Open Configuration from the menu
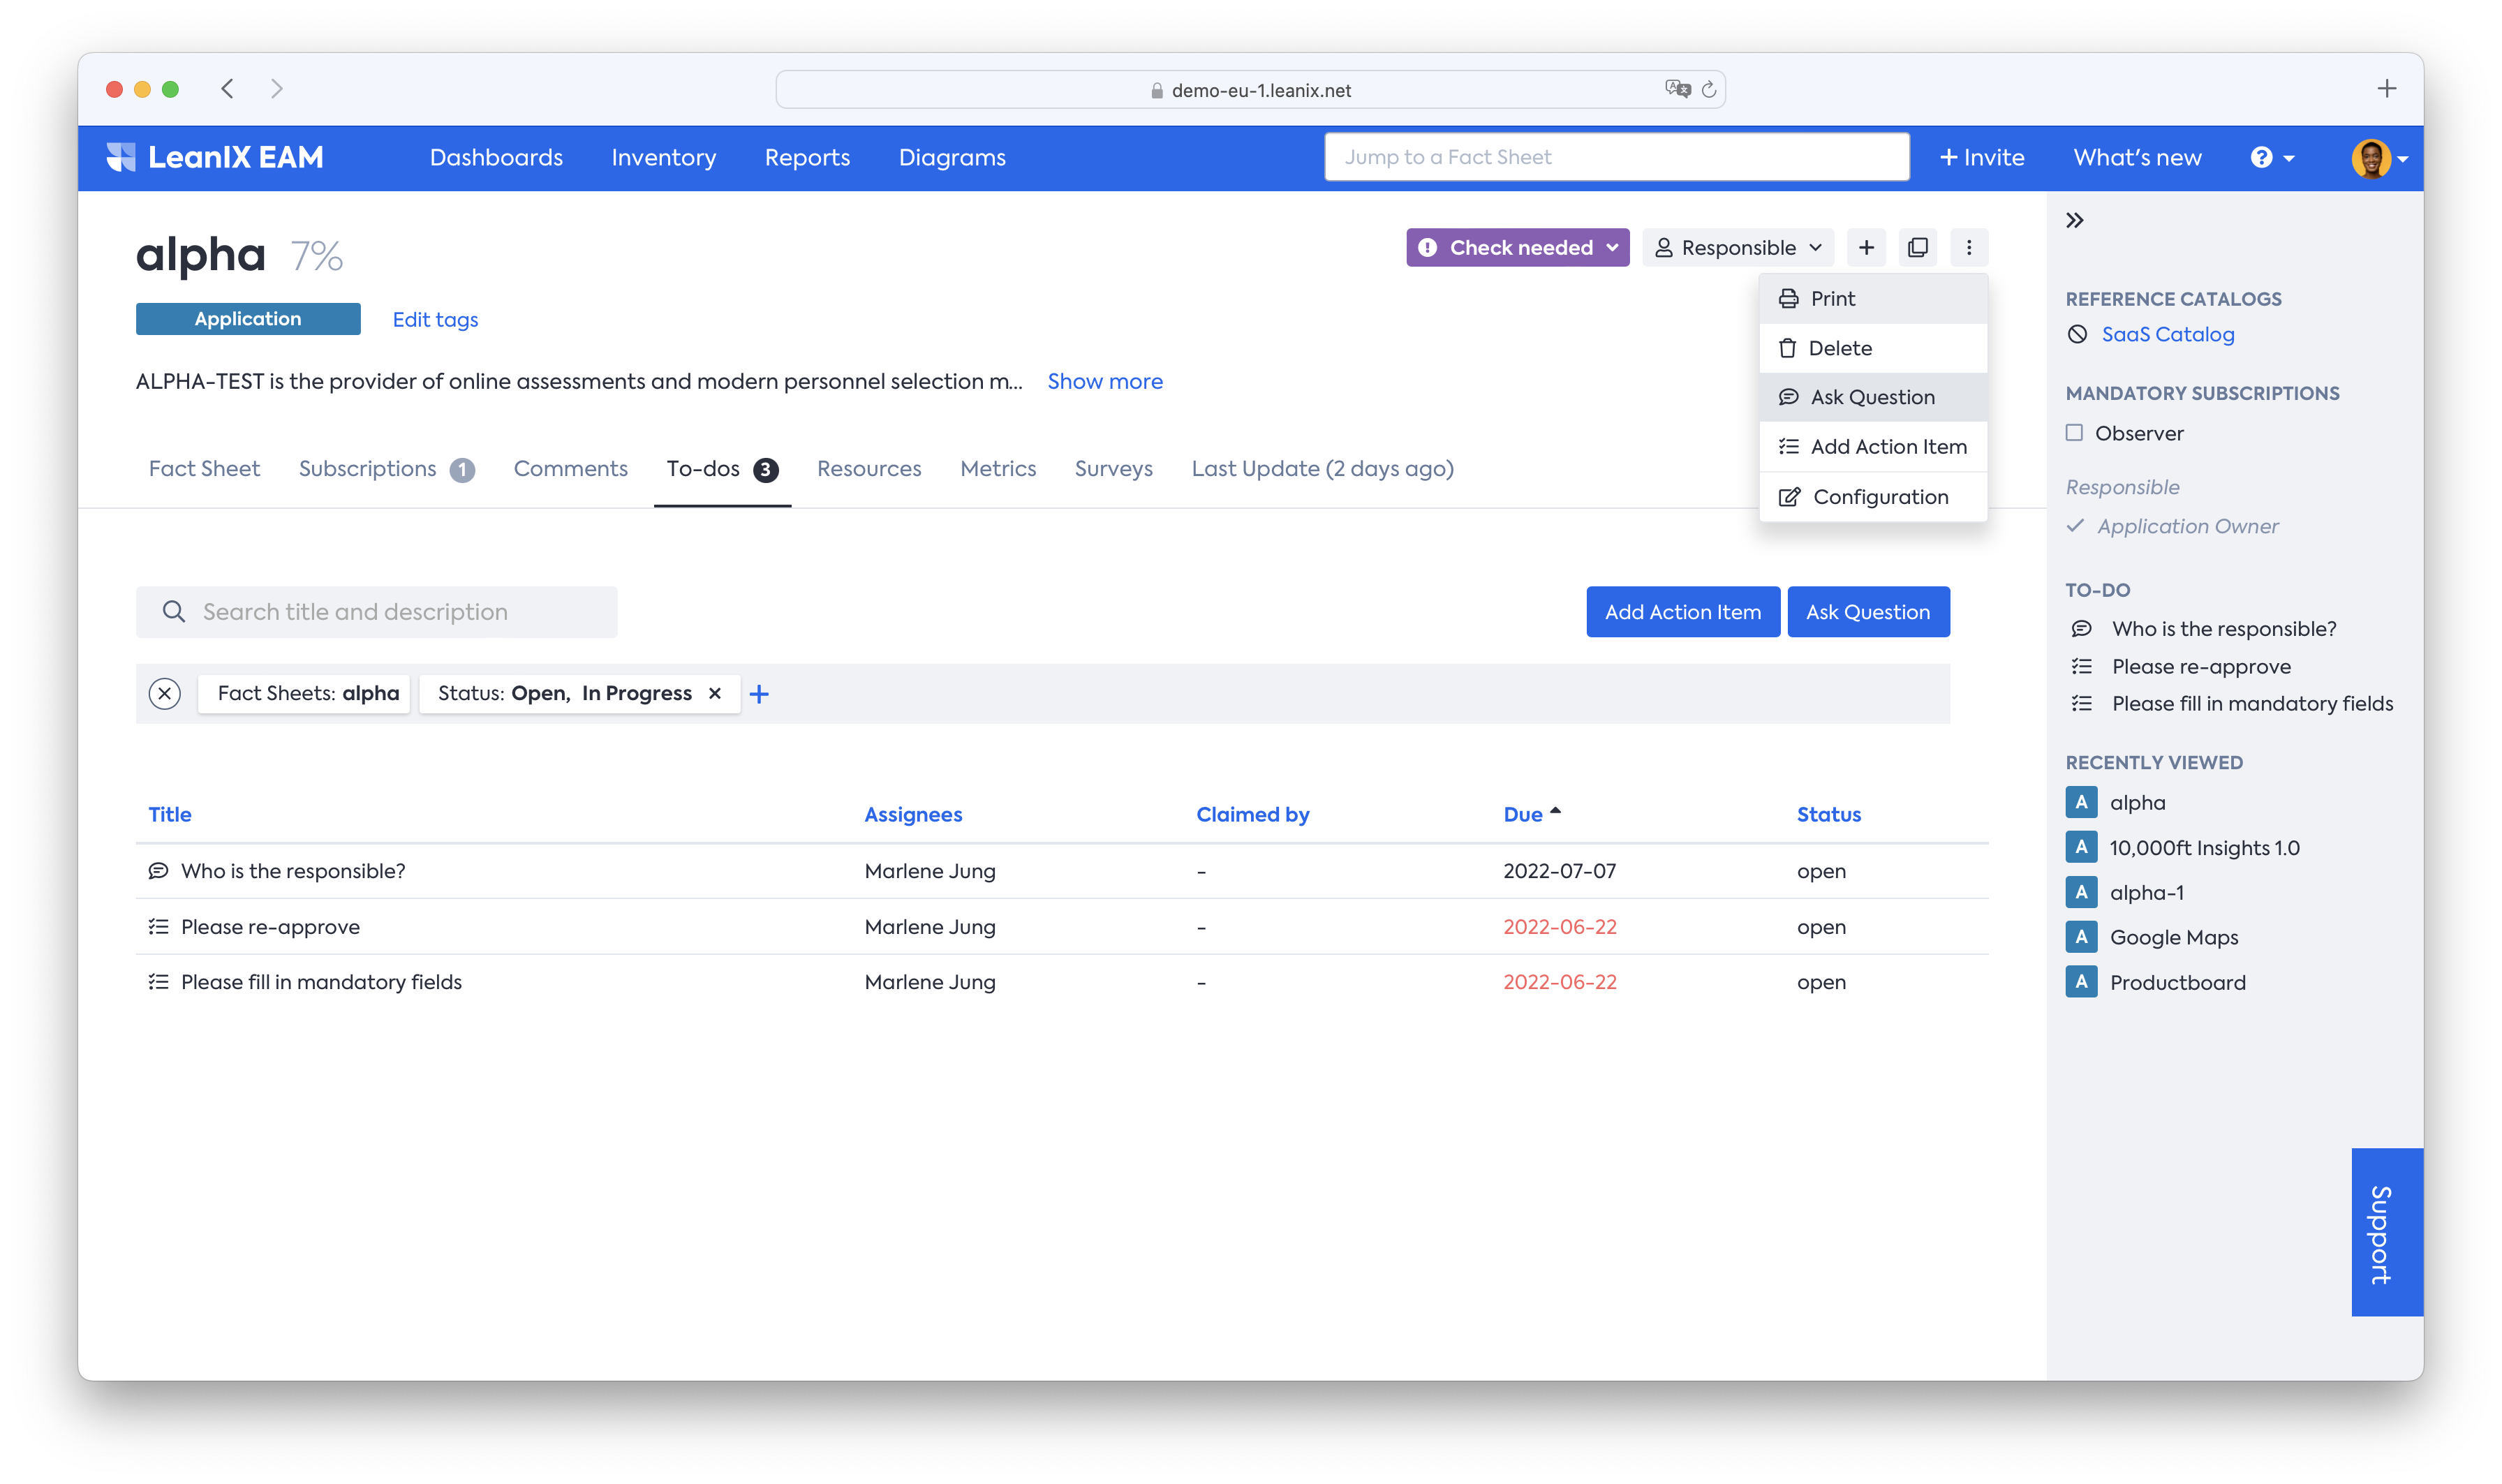Image resolution: width=2502 pixels, height=1484 pixels. pos(1872,497)
